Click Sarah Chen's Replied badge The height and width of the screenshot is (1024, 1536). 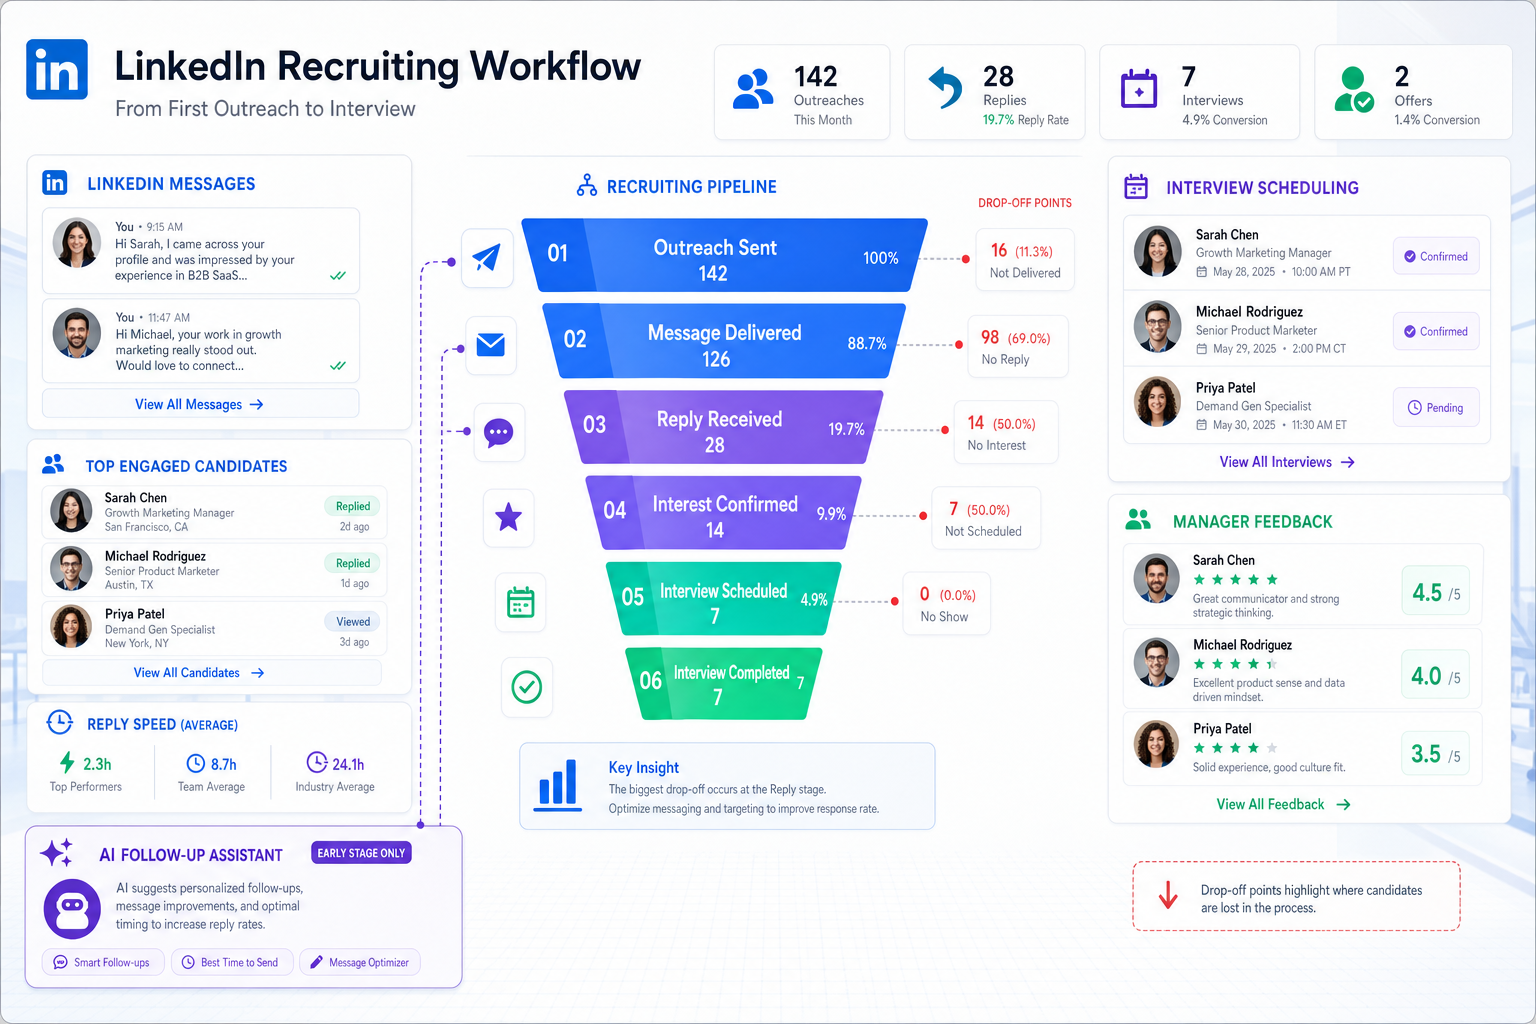click(353, 506)
